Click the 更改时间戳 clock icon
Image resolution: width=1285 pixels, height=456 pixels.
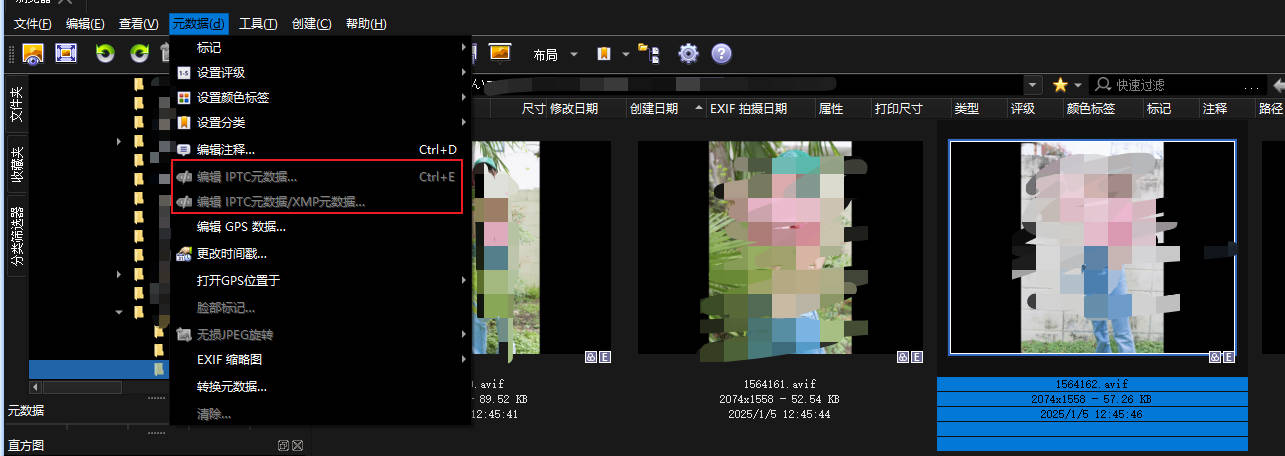tap(183, 254)
